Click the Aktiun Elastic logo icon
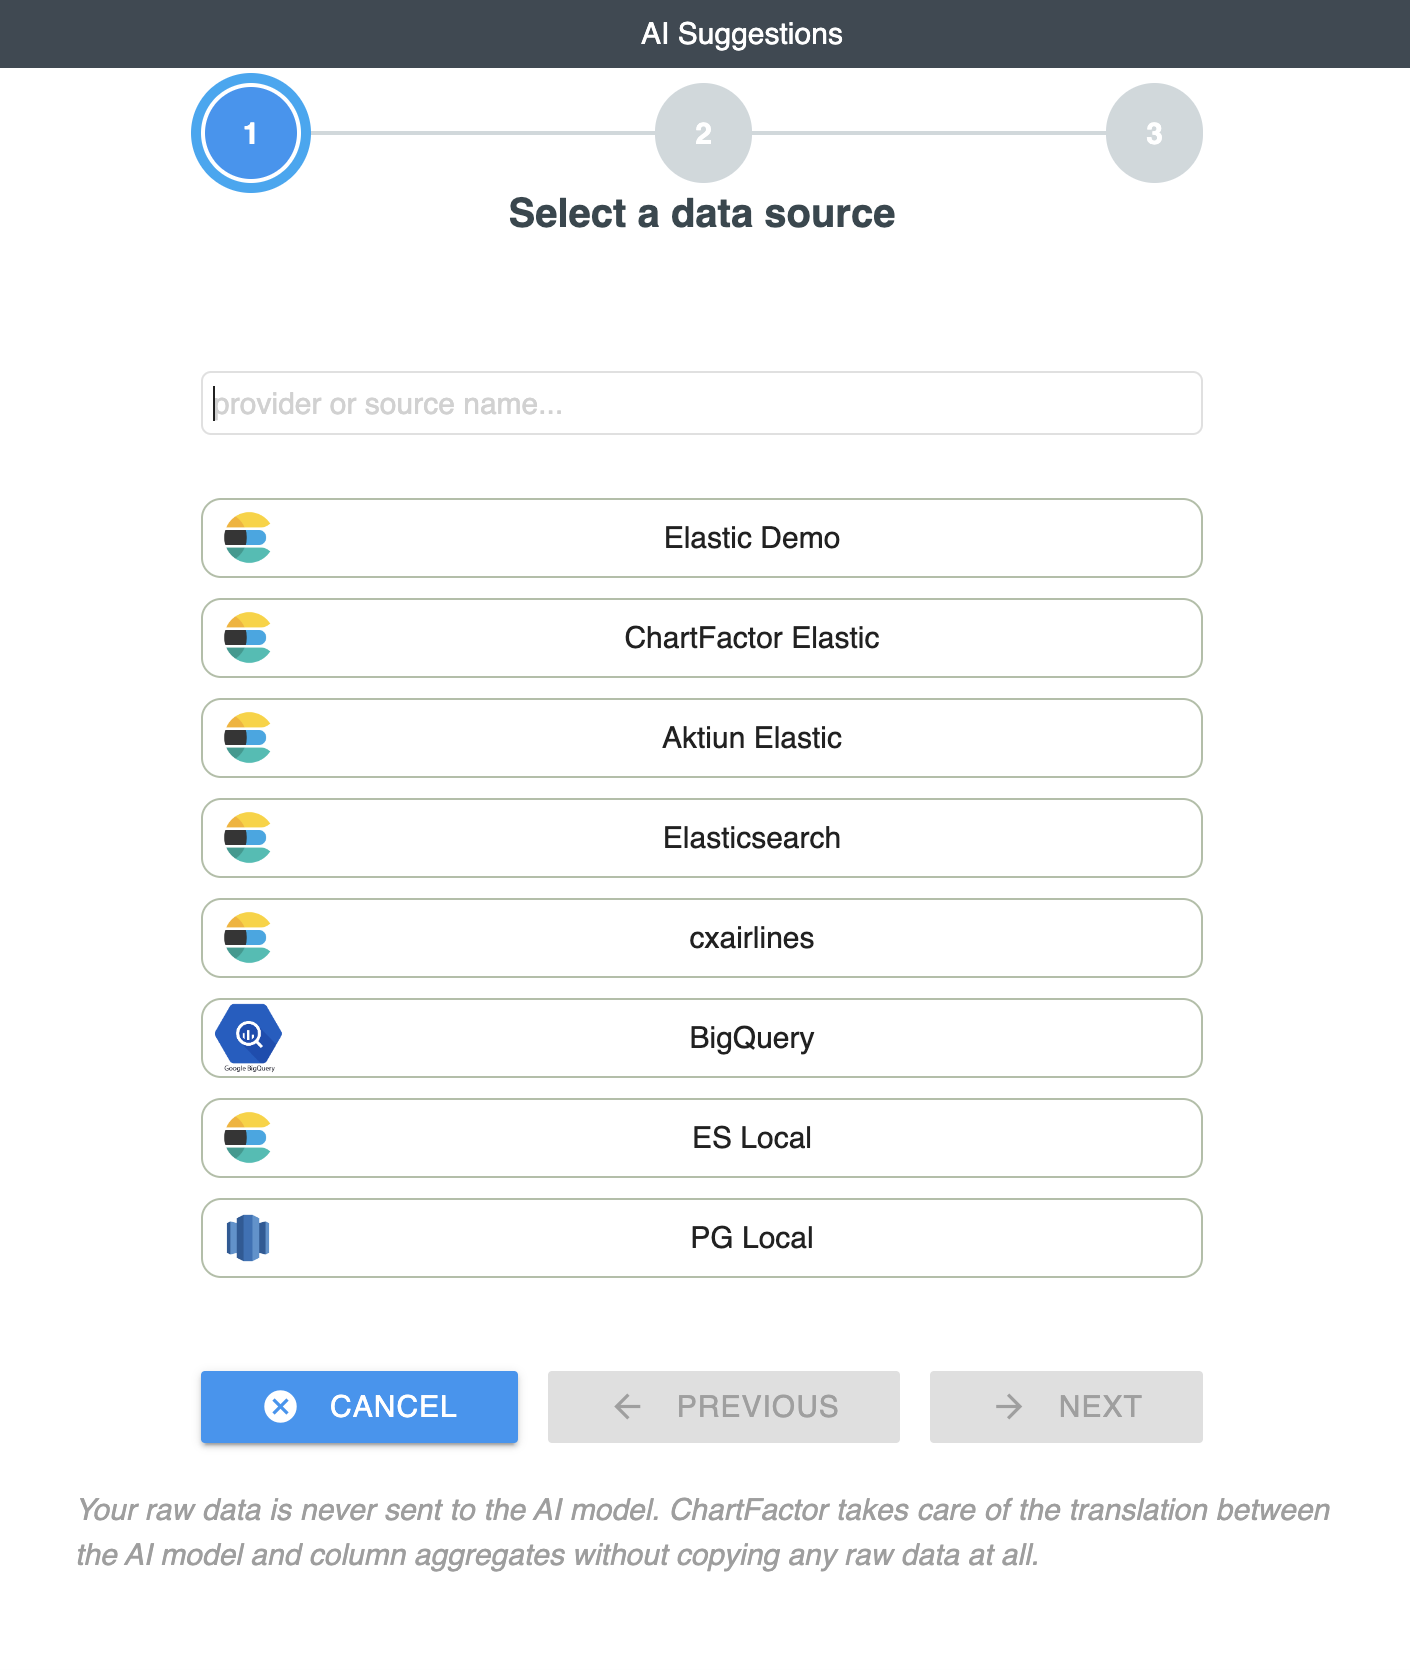Image resolution: width=1410 pixels, height=1670 pixels. 248,738
